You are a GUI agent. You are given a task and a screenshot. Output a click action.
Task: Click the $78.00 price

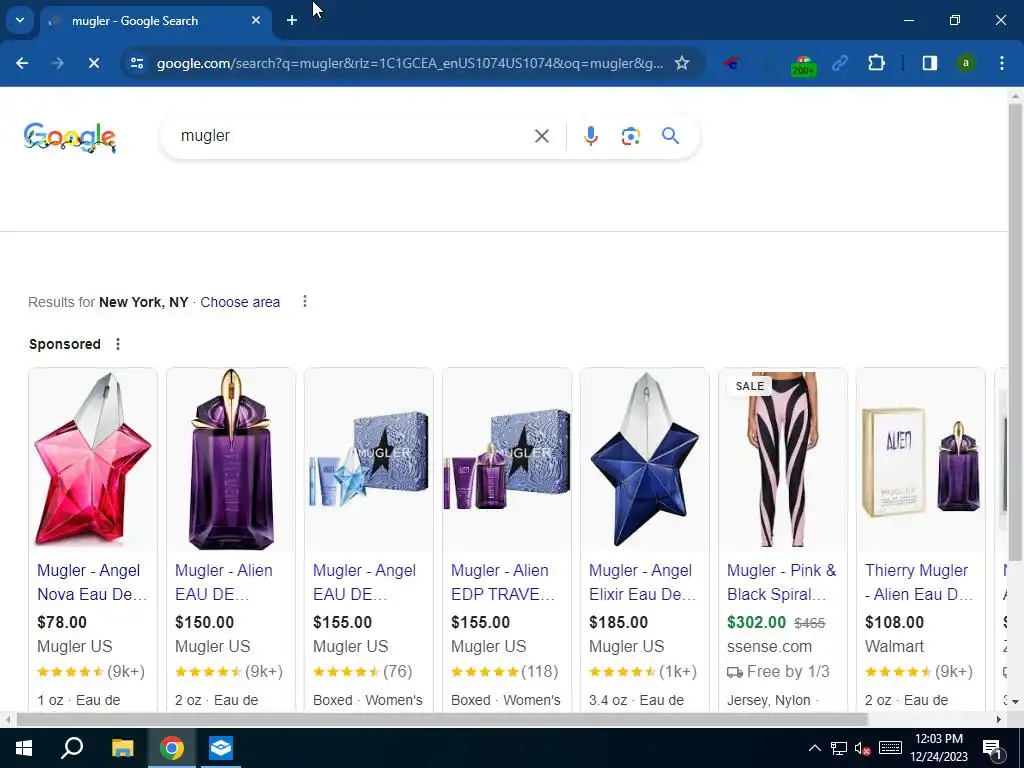pos(62,622)
